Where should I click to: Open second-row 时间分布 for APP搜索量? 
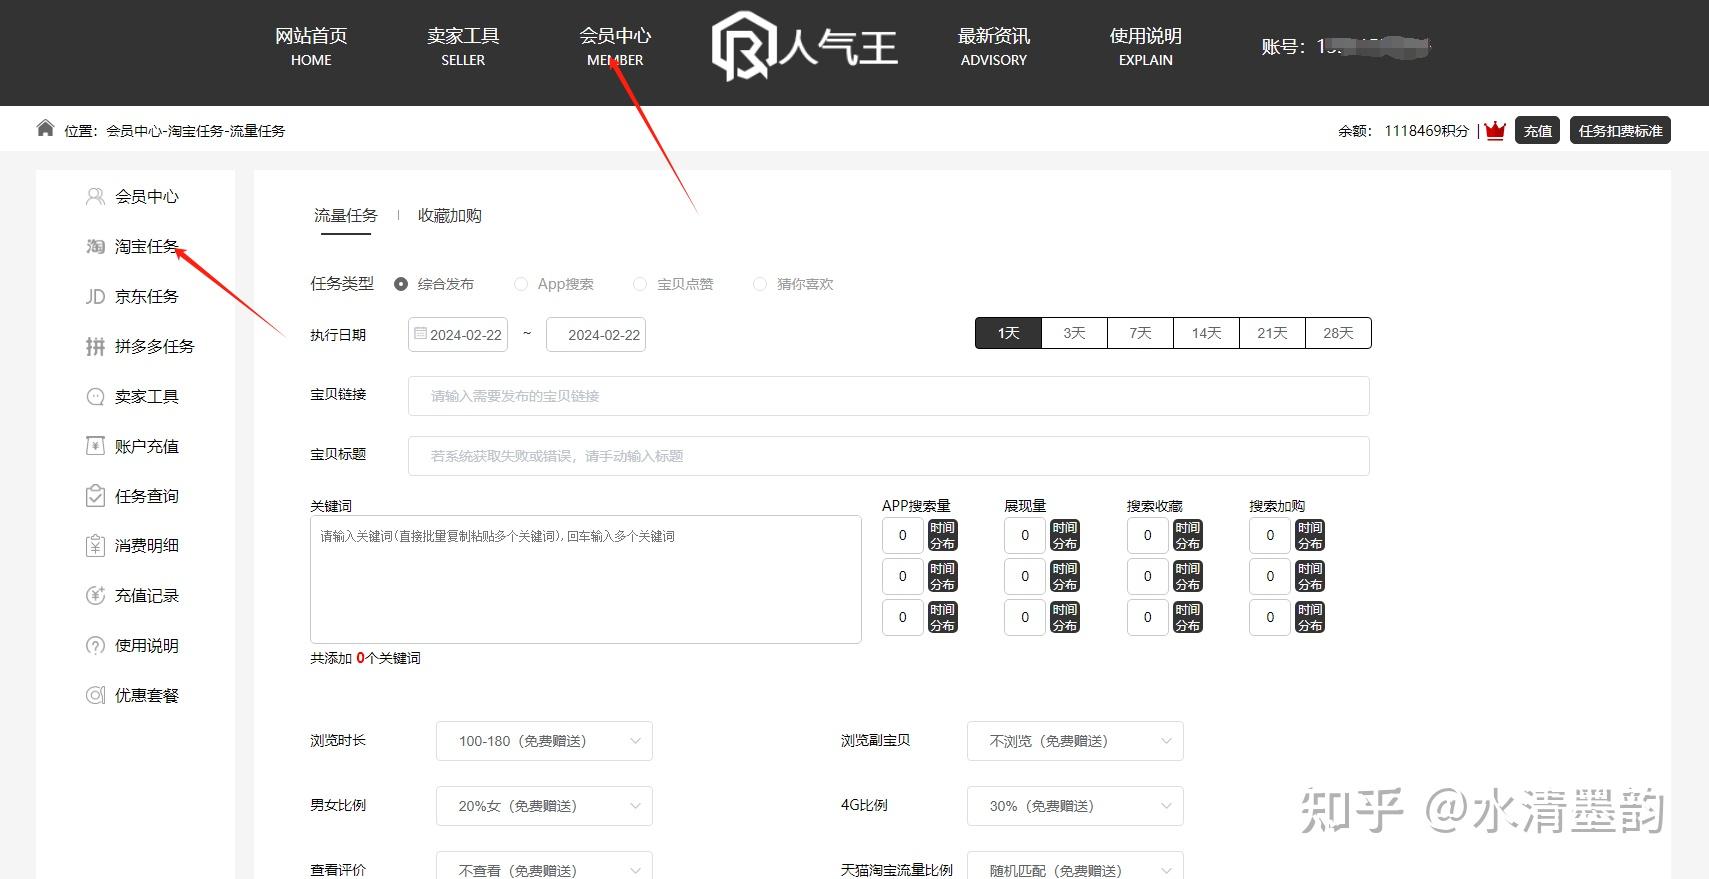(x=942, y=576)
